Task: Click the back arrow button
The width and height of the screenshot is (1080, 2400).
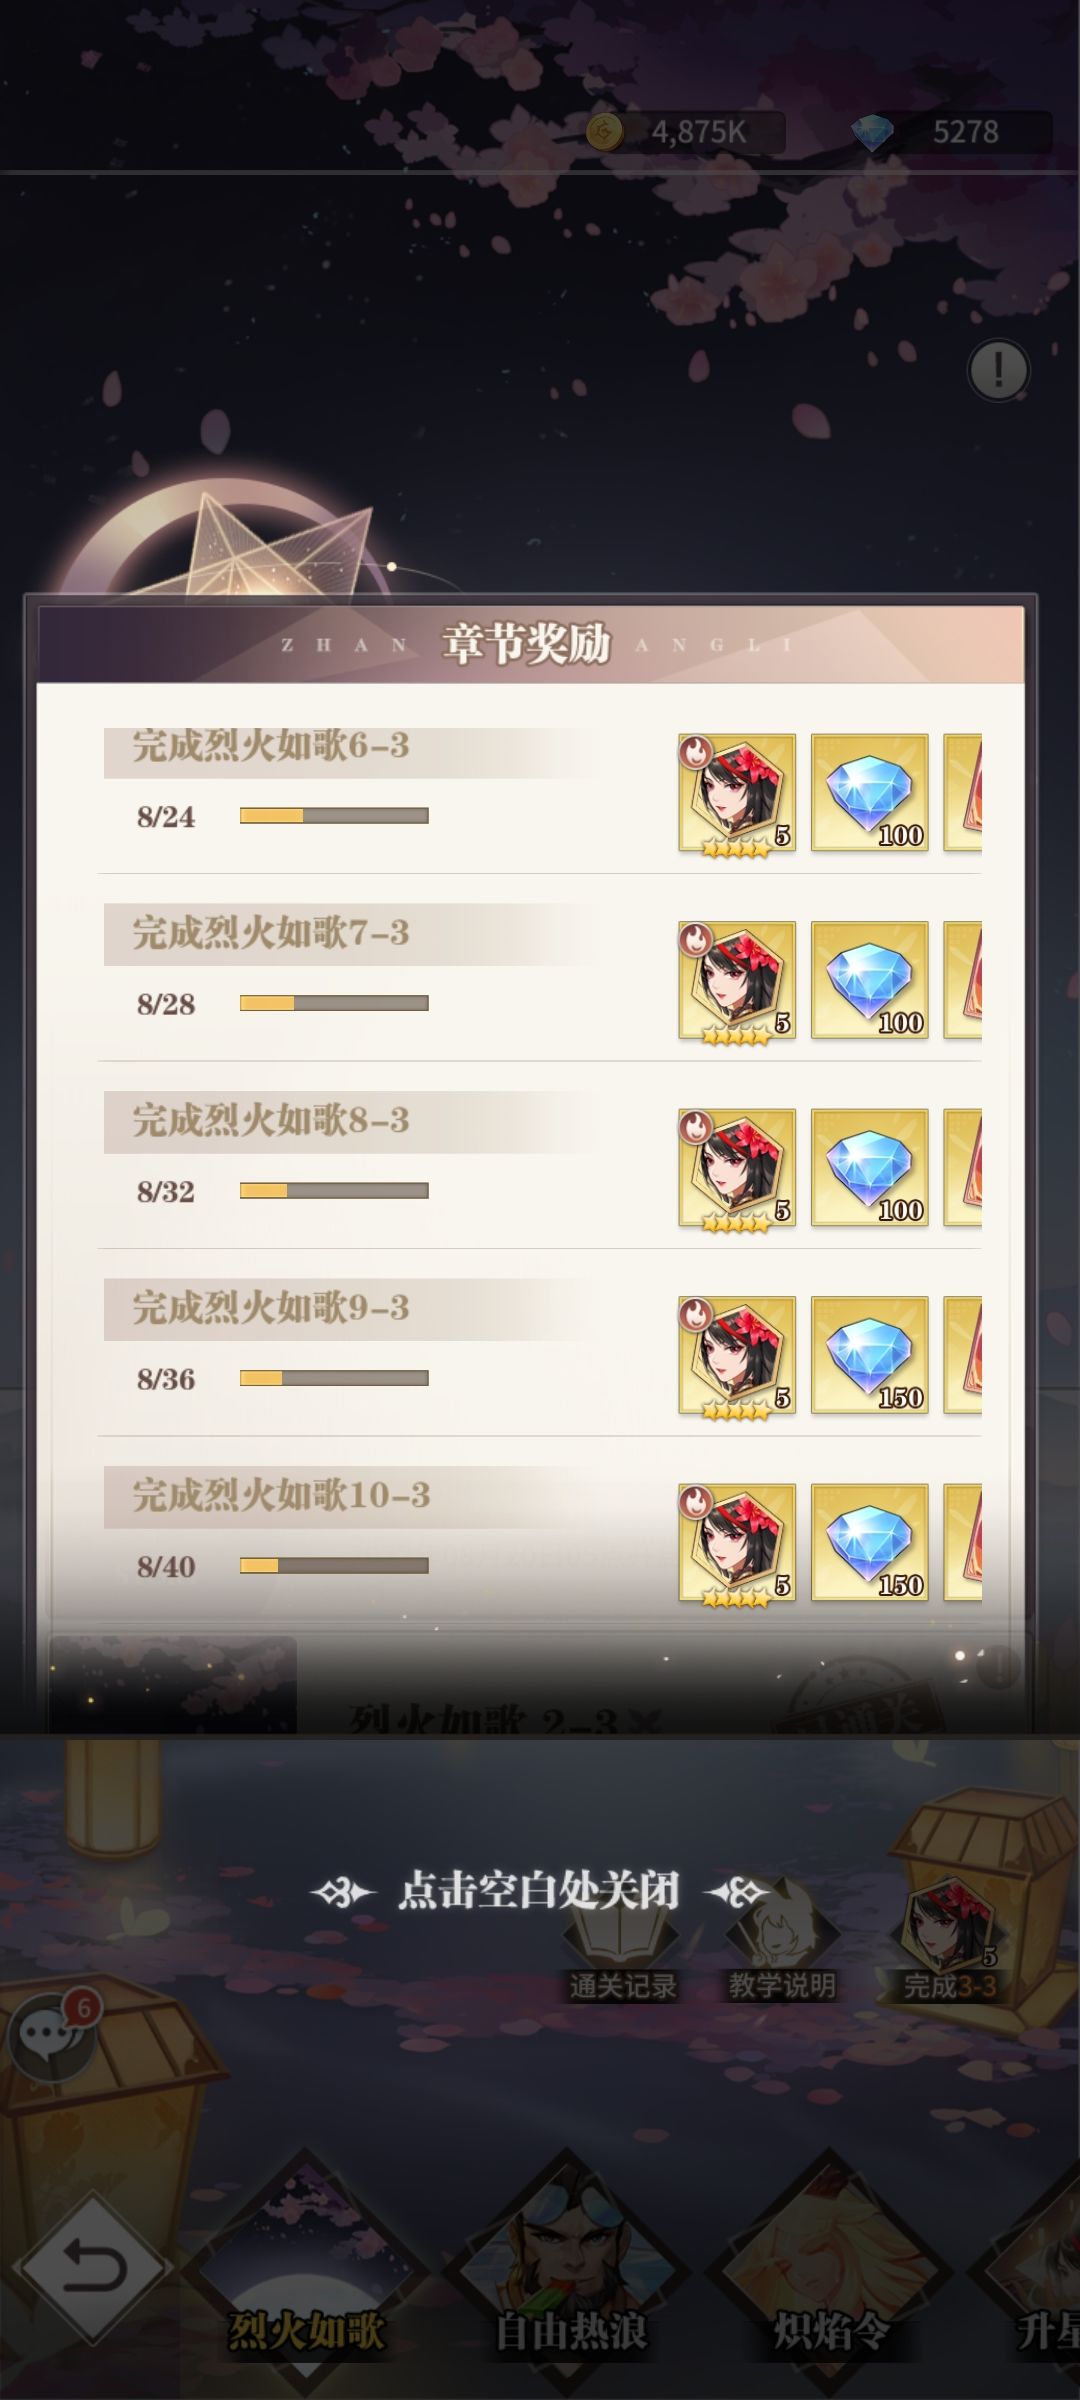Action: (x=94, y=2267)
